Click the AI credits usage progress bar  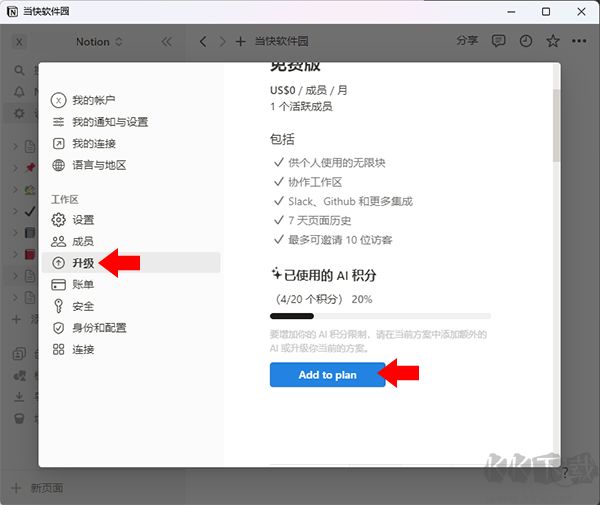[x=380, y=316]
